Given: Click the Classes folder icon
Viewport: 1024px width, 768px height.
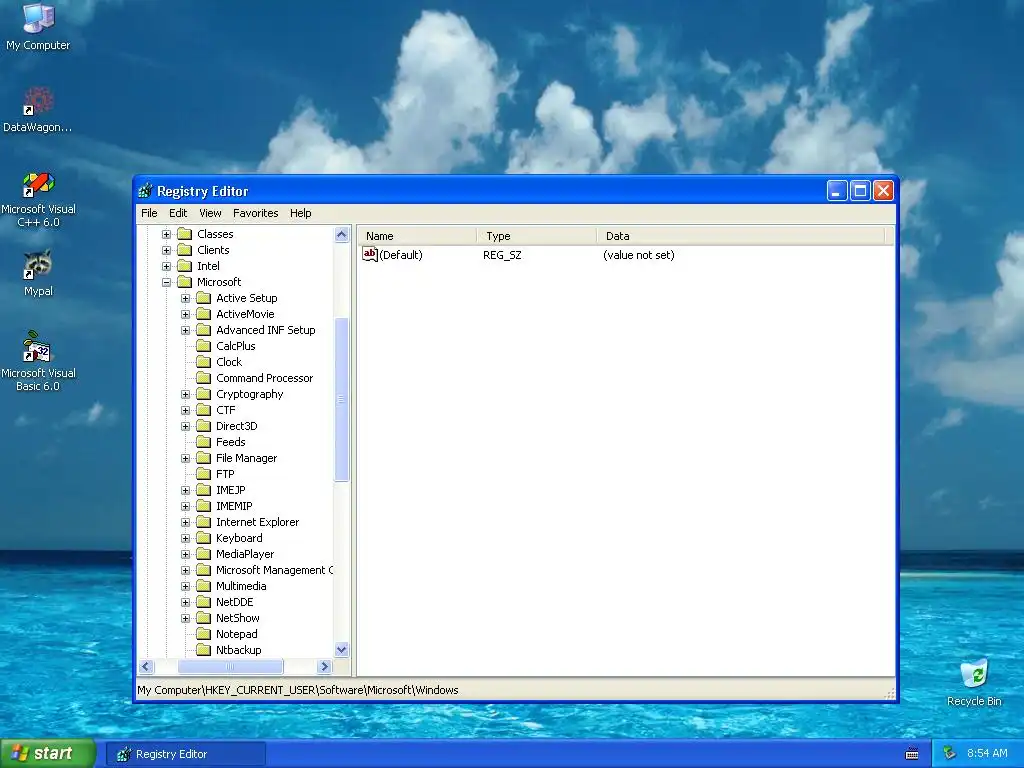Looking at the screenshot, I should (x=185, y=234).
